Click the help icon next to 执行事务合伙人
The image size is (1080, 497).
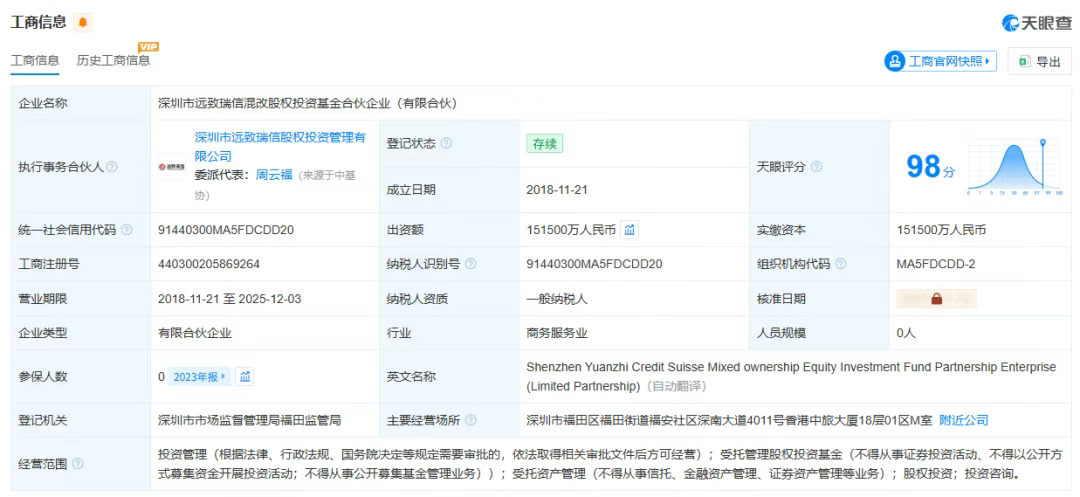[112, 167]
